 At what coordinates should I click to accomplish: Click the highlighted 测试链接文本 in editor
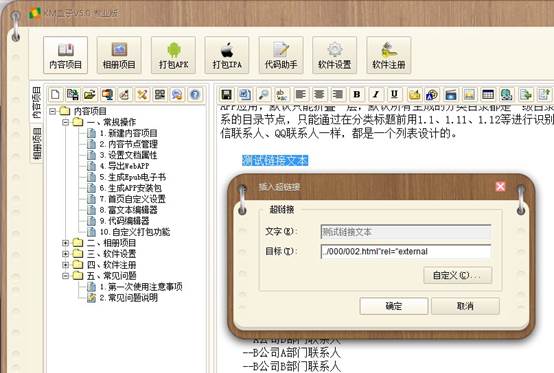point(275,160)
